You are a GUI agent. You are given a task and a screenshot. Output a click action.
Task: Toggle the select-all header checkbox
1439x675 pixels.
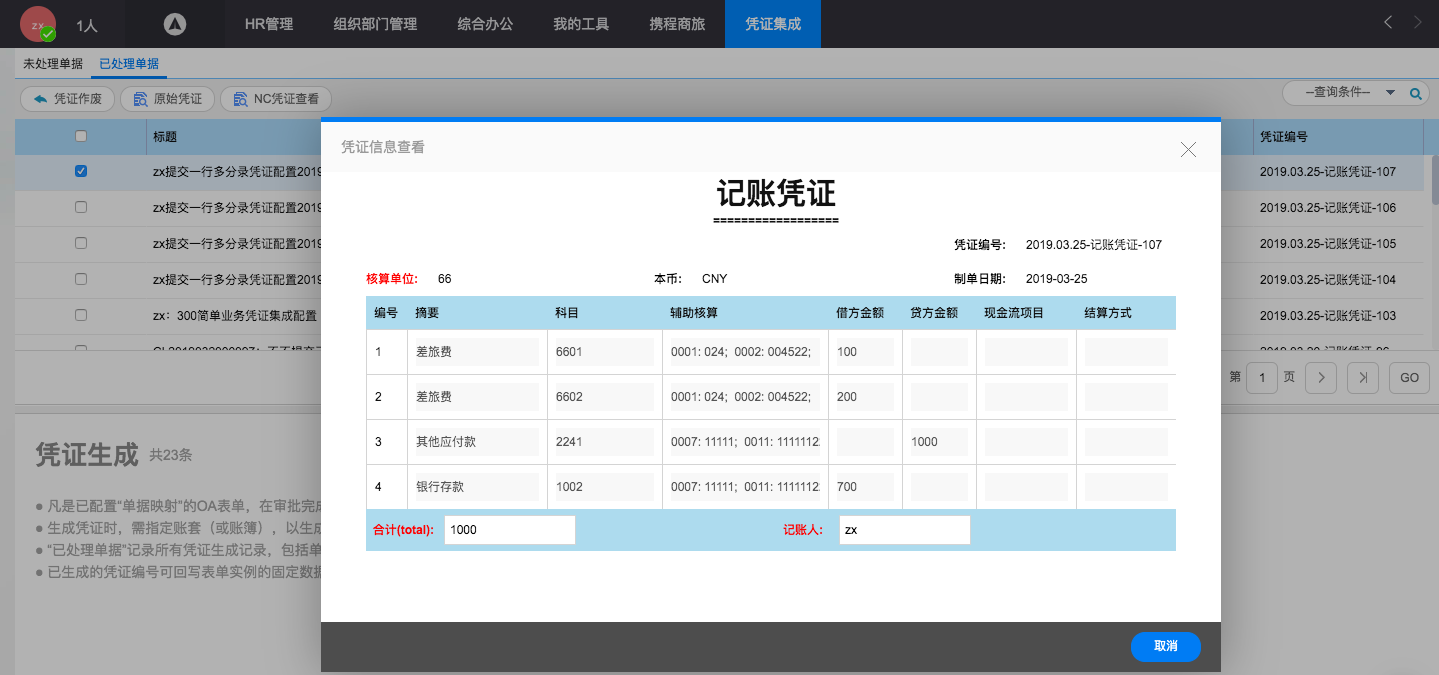pos(81,137)
